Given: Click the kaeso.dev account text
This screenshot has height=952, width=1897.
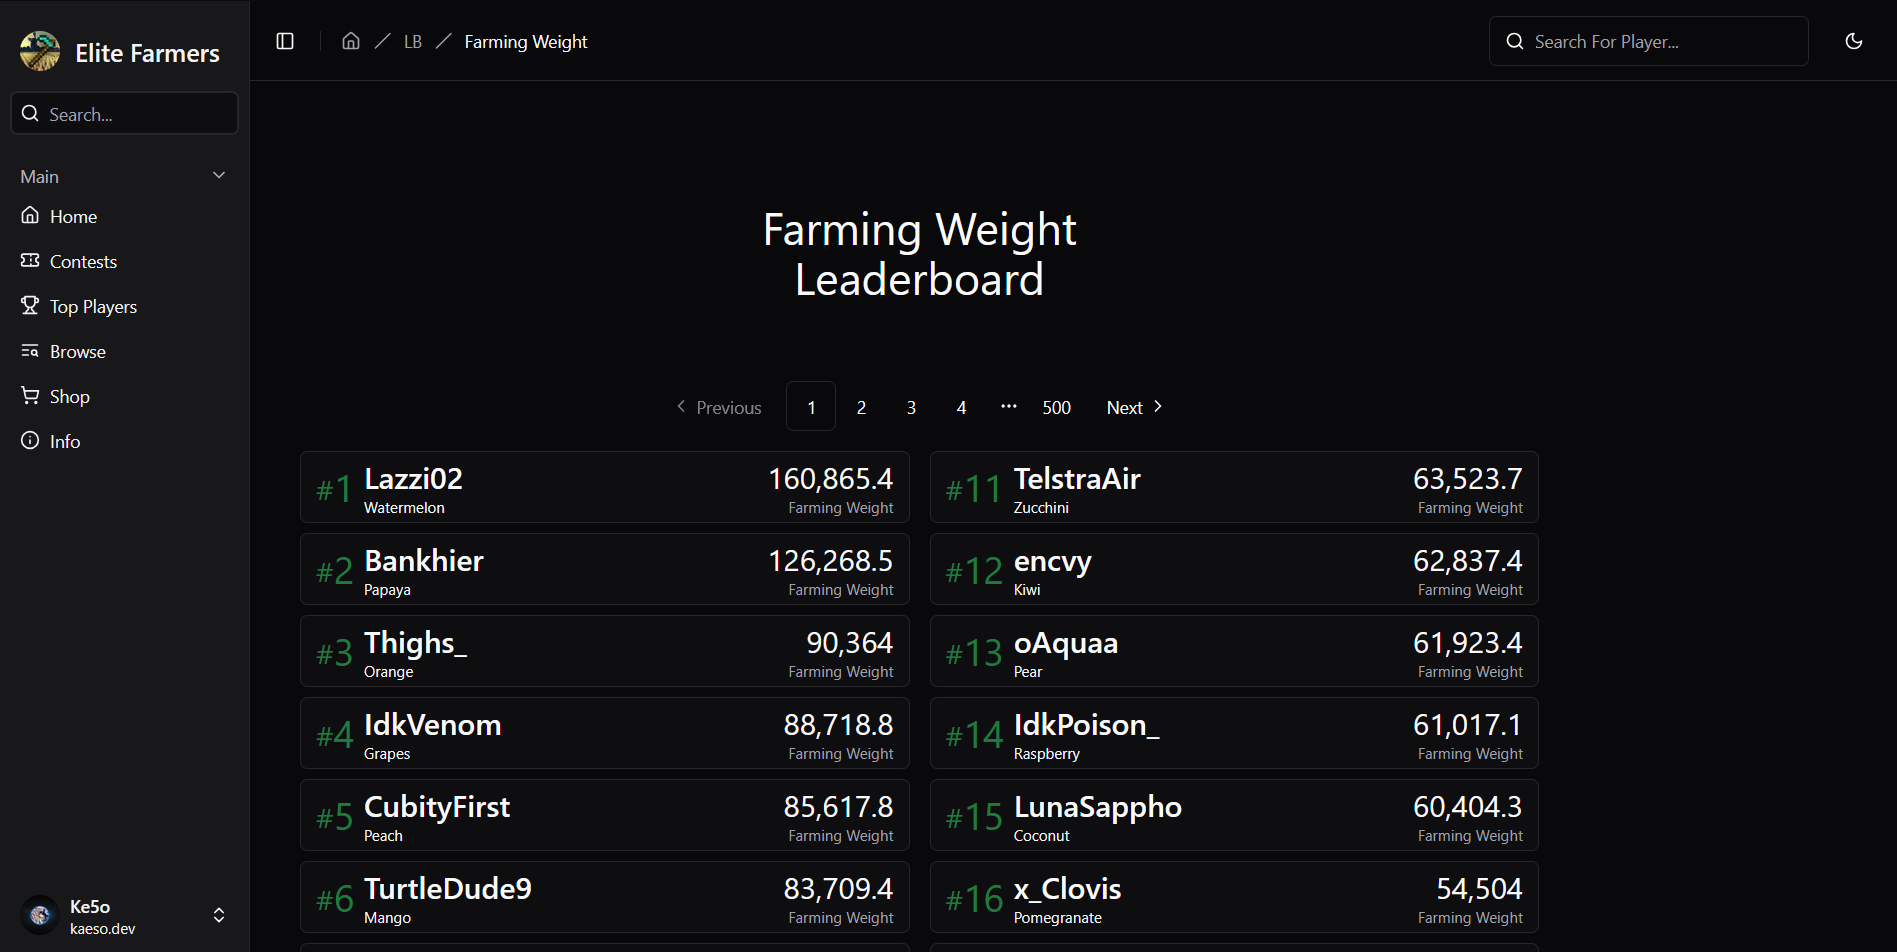Looking at the screenshot, I should (x=103, y=929).
